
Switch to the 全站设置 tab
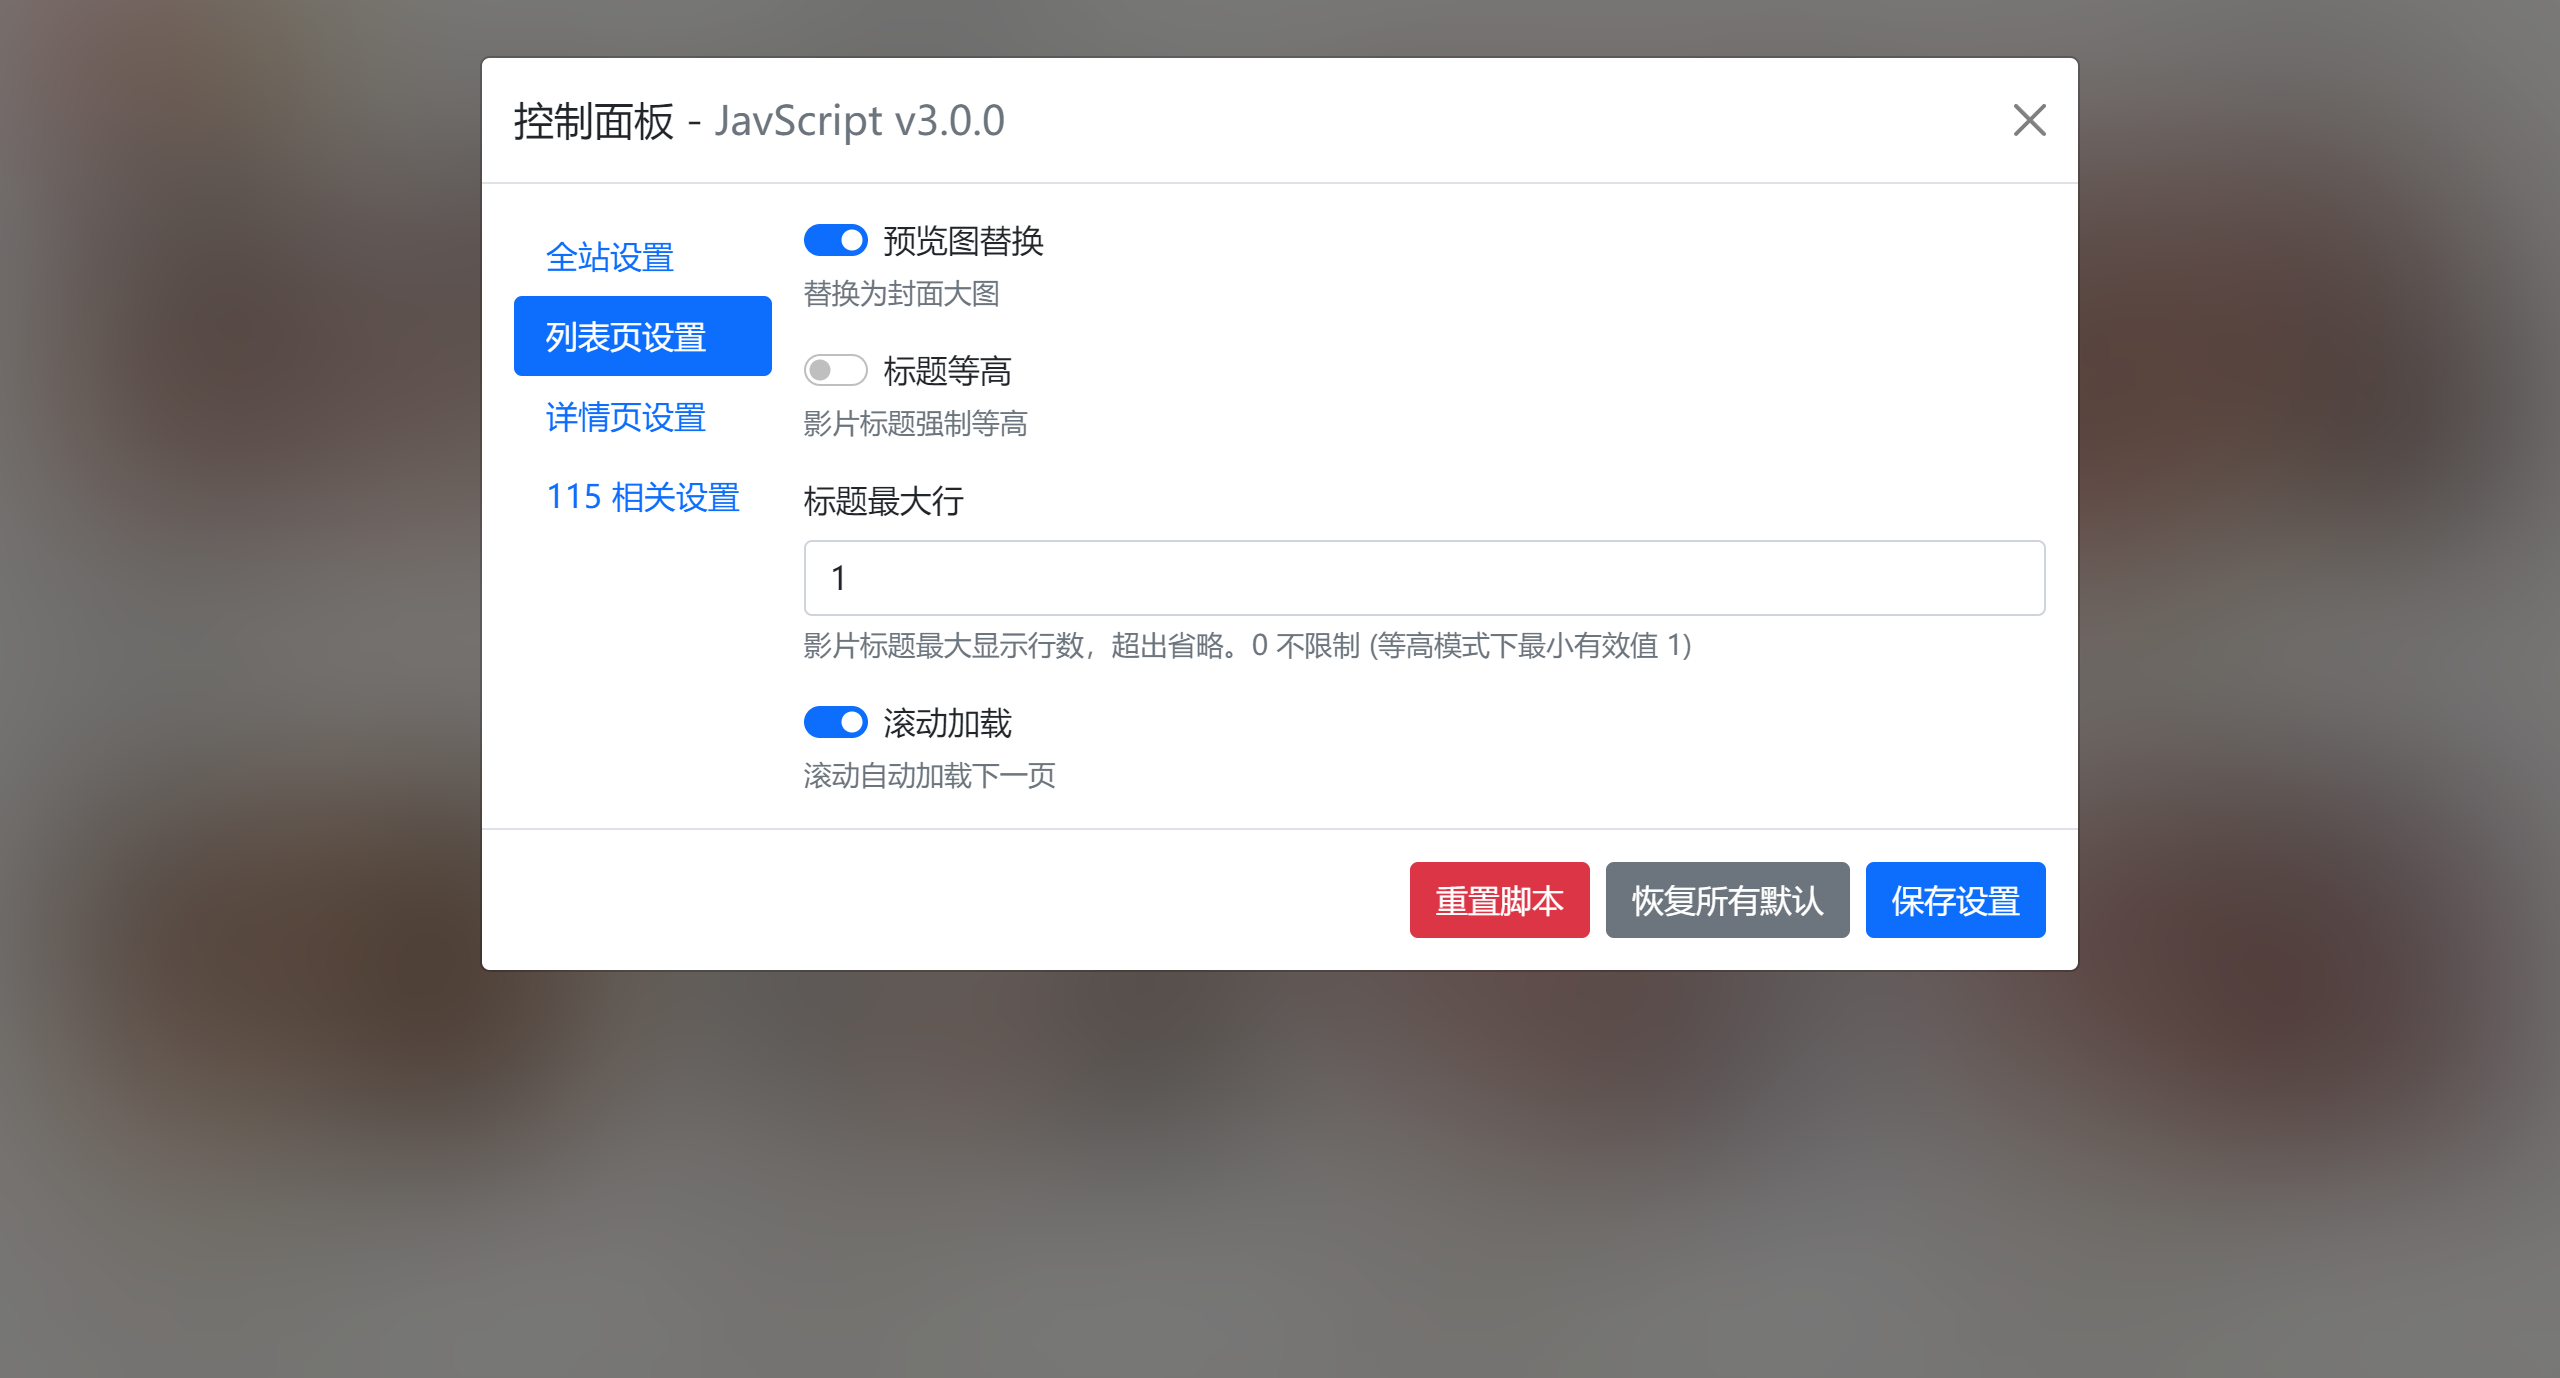tap(610, 257)
